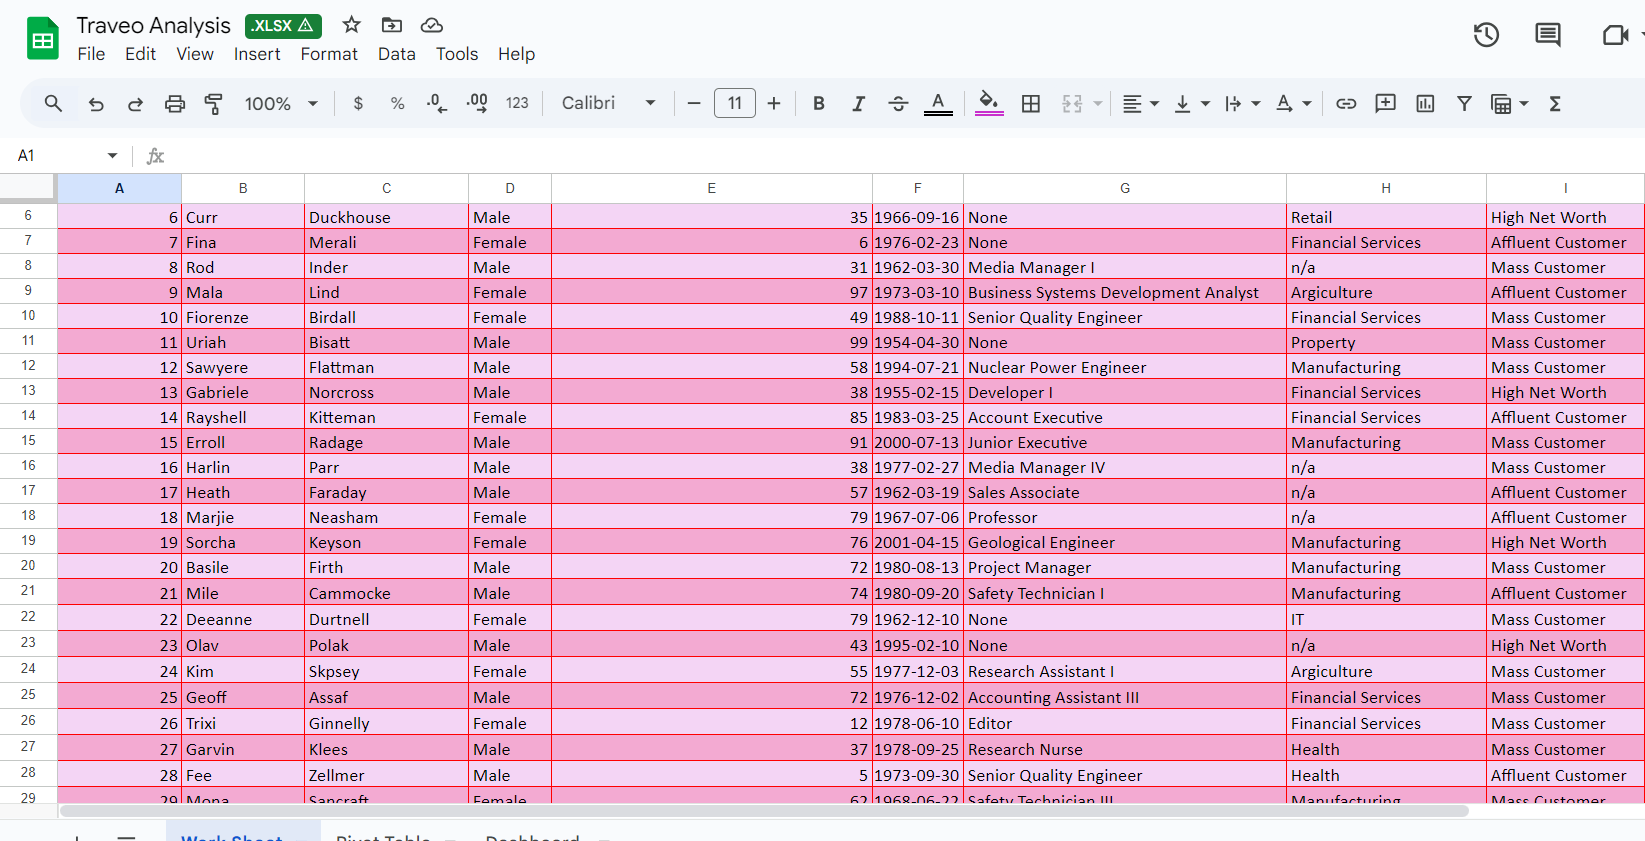Select the paint format tool
Screen dimensions: 1645x841
point(213,103)
